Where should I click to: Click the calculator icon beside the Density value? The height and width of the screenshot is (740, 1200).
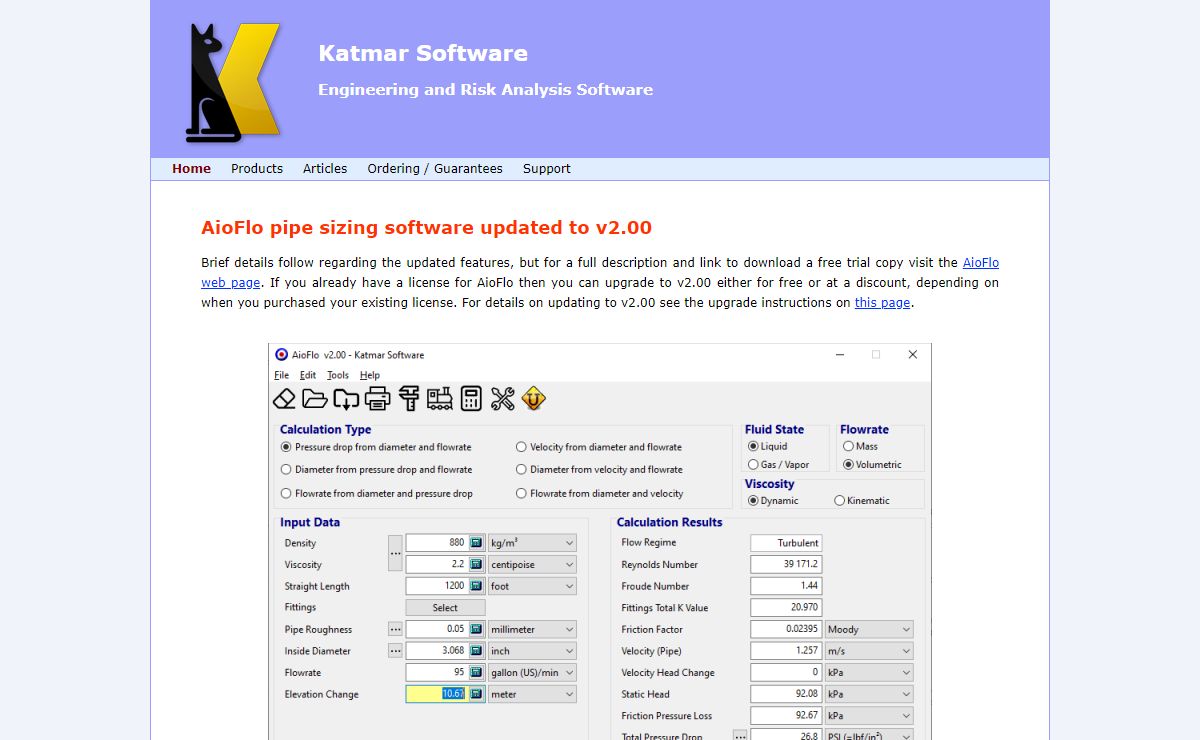tap(477, 543)
